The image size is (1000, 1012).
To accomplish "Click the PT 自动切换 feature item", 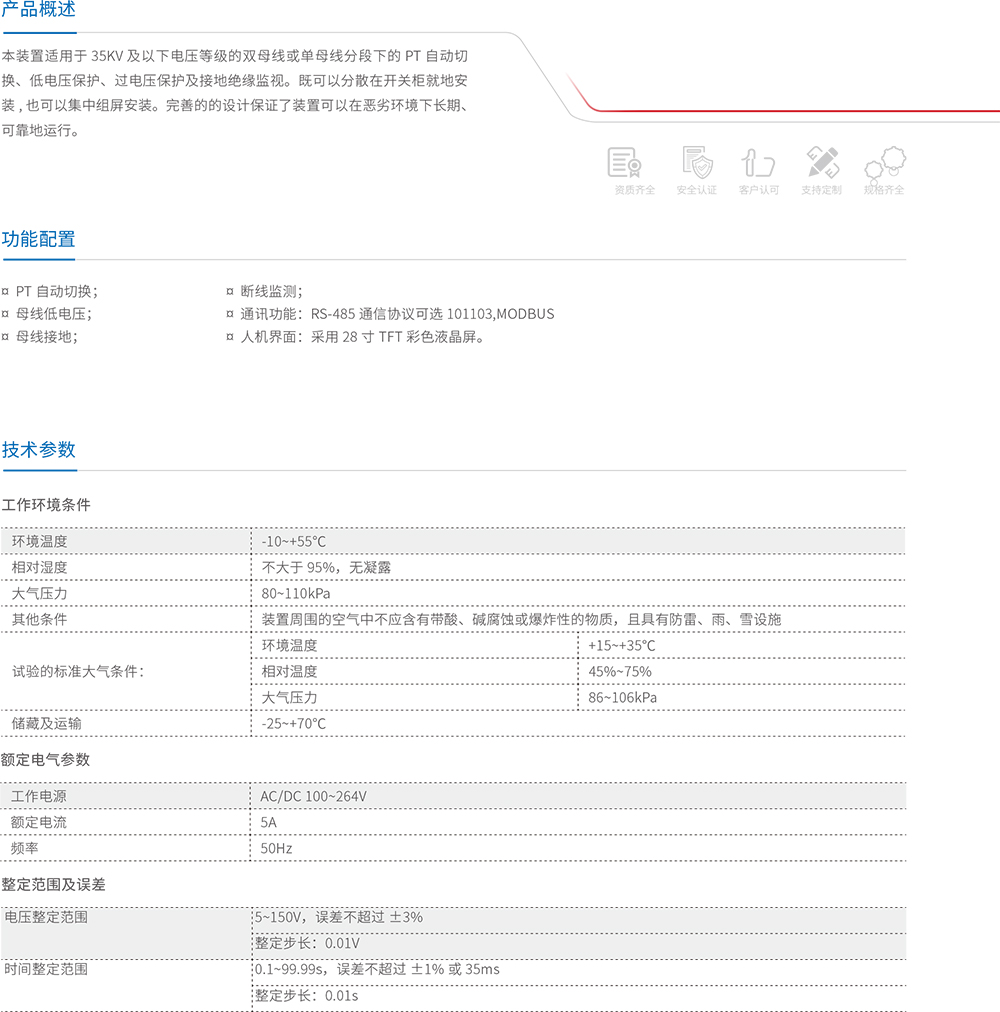I will pos(56,291).
